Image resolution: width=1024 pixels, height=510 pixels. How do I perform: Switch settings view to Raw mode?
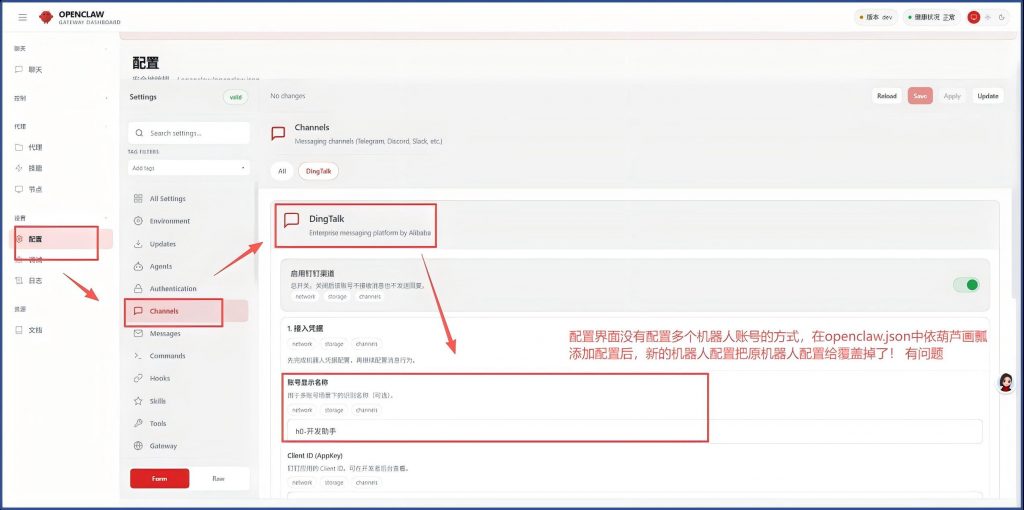pyautogui.click(x=218, y=478)
